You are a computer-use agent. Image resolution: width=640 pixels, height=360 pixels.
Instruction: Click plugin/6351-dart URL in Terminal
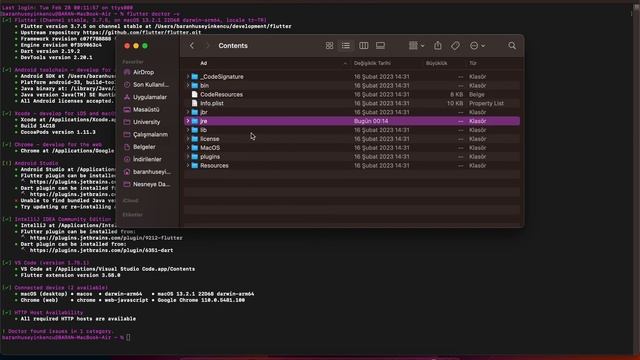101,250
